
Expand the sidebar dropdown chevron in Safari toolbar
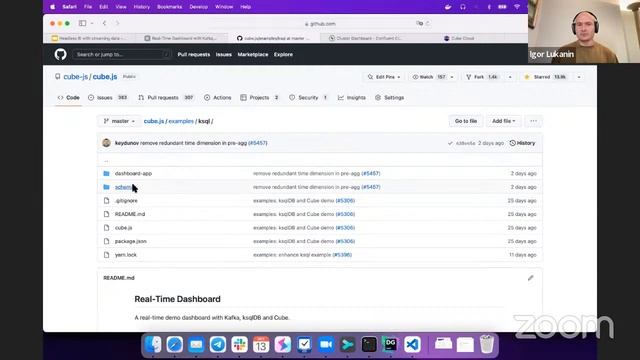92,23
